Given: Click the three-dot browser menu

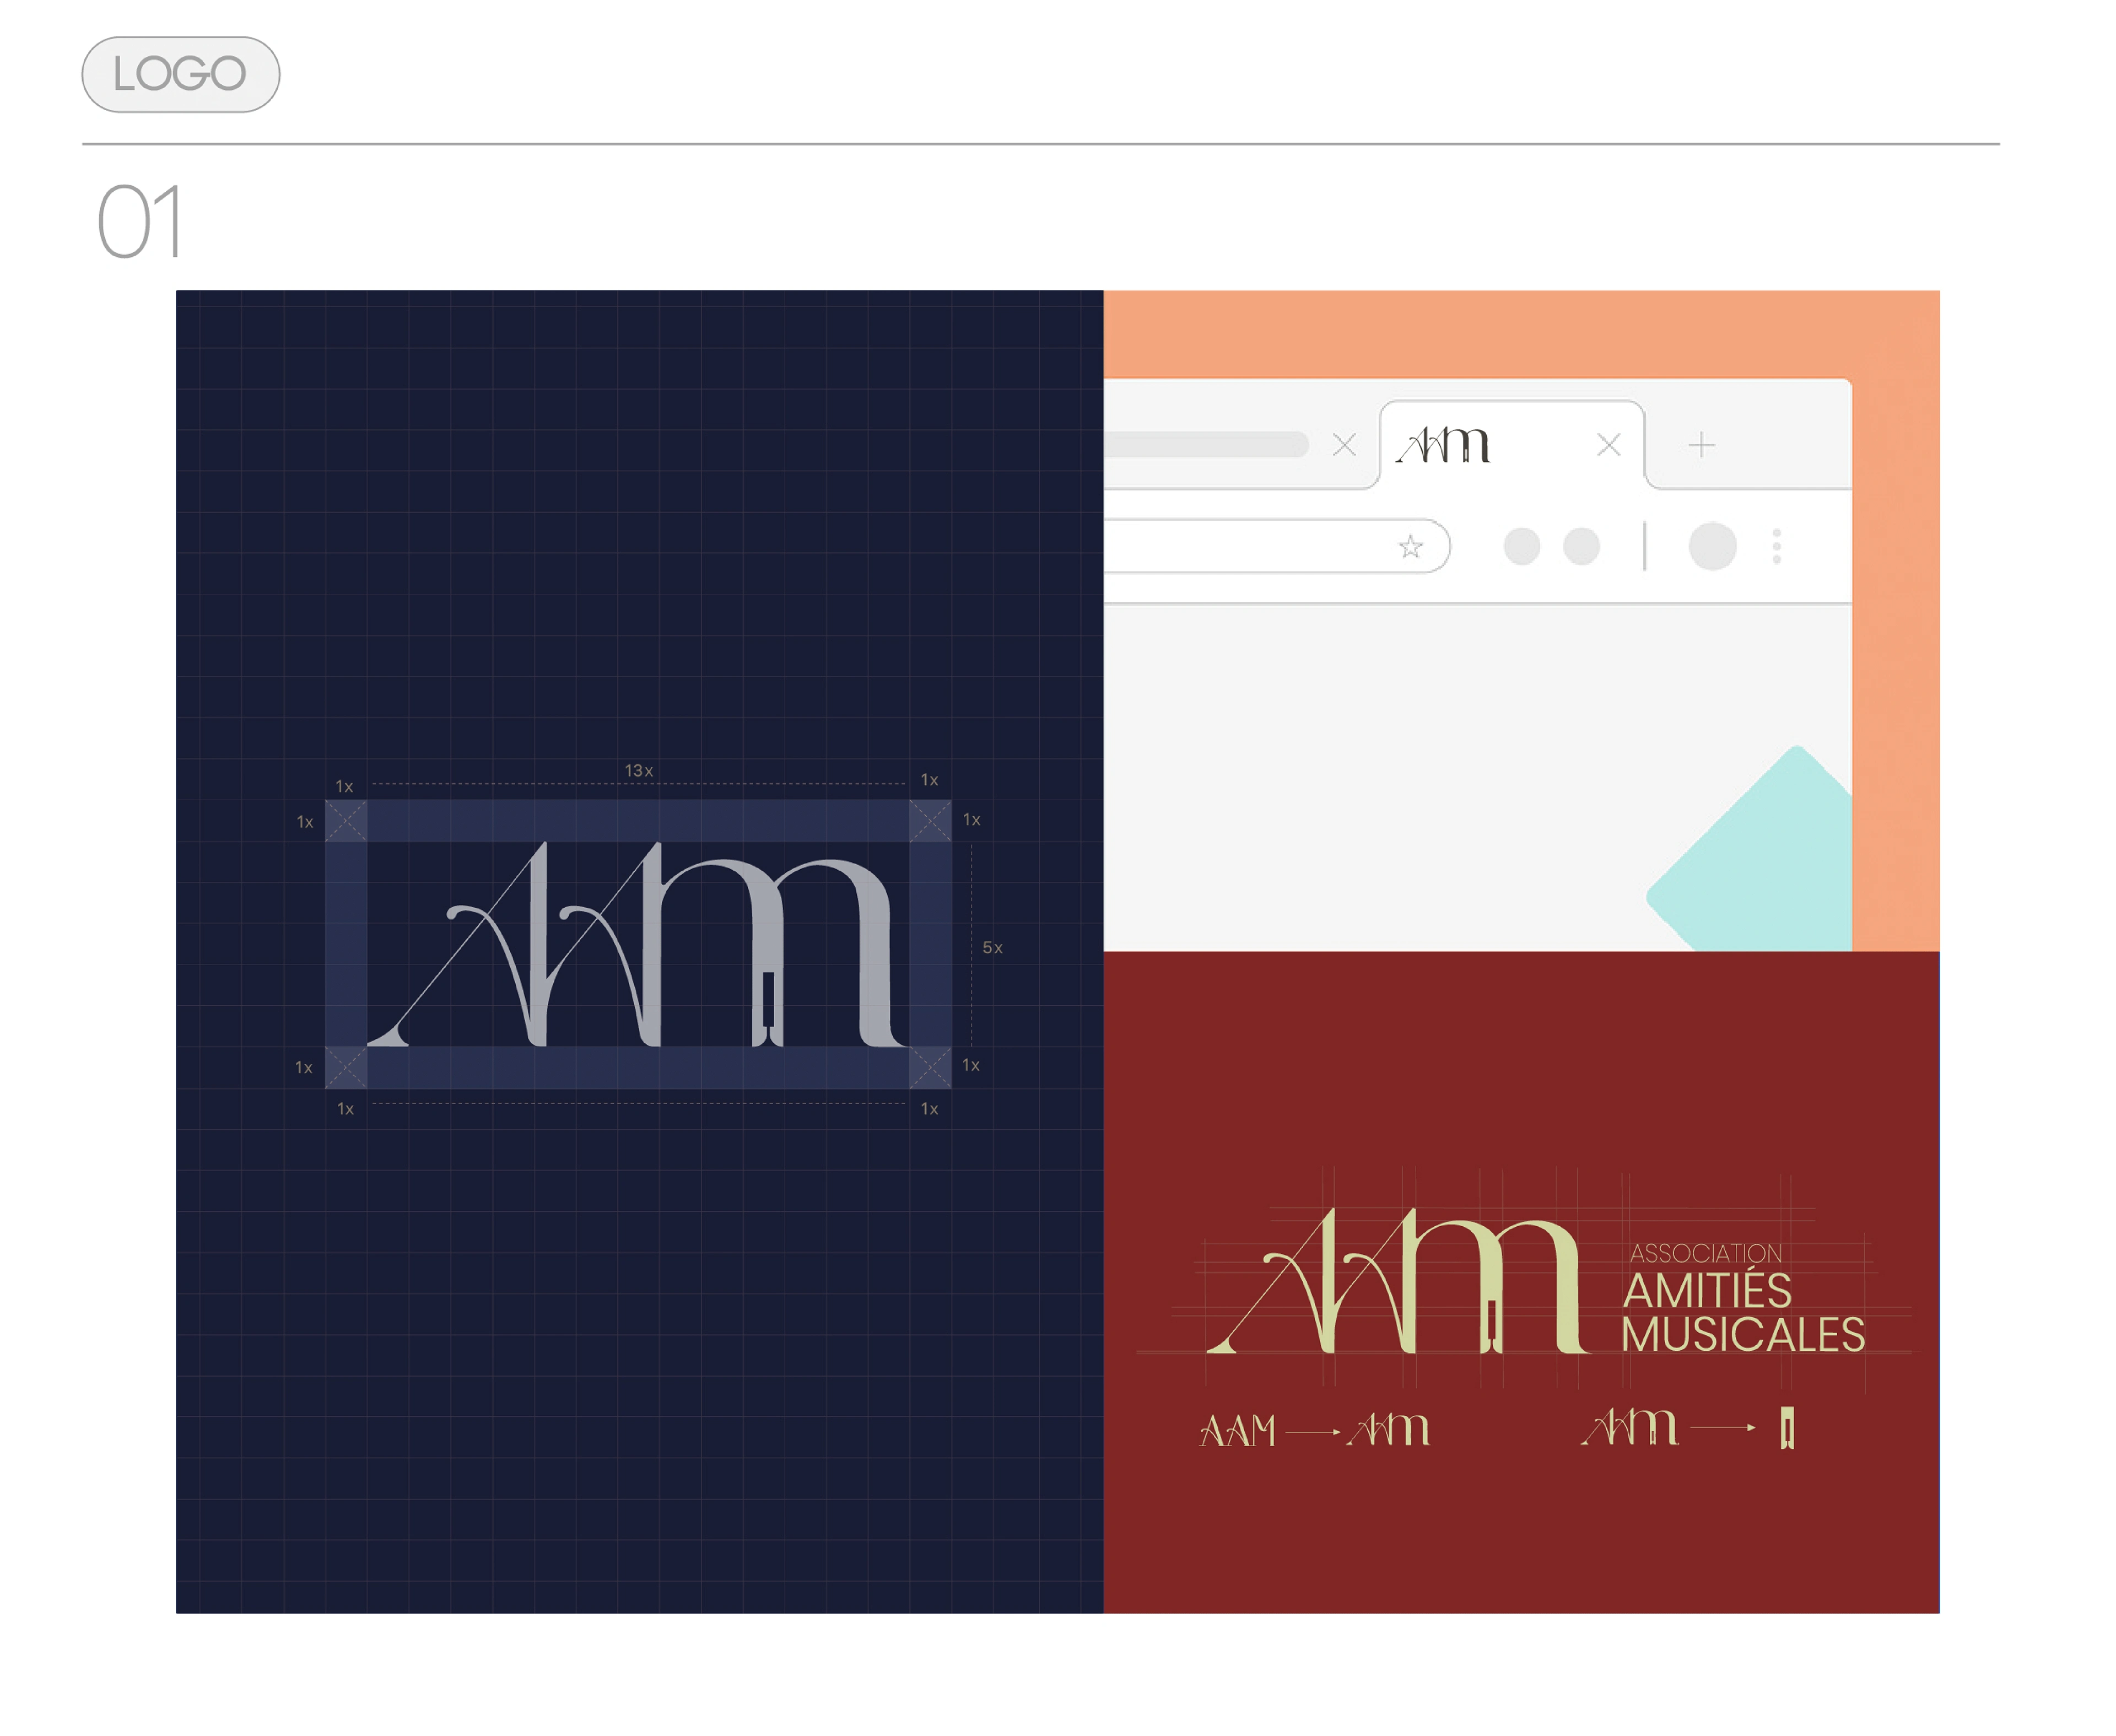Looking at the screenshot, I should (x=1776, y=546).
